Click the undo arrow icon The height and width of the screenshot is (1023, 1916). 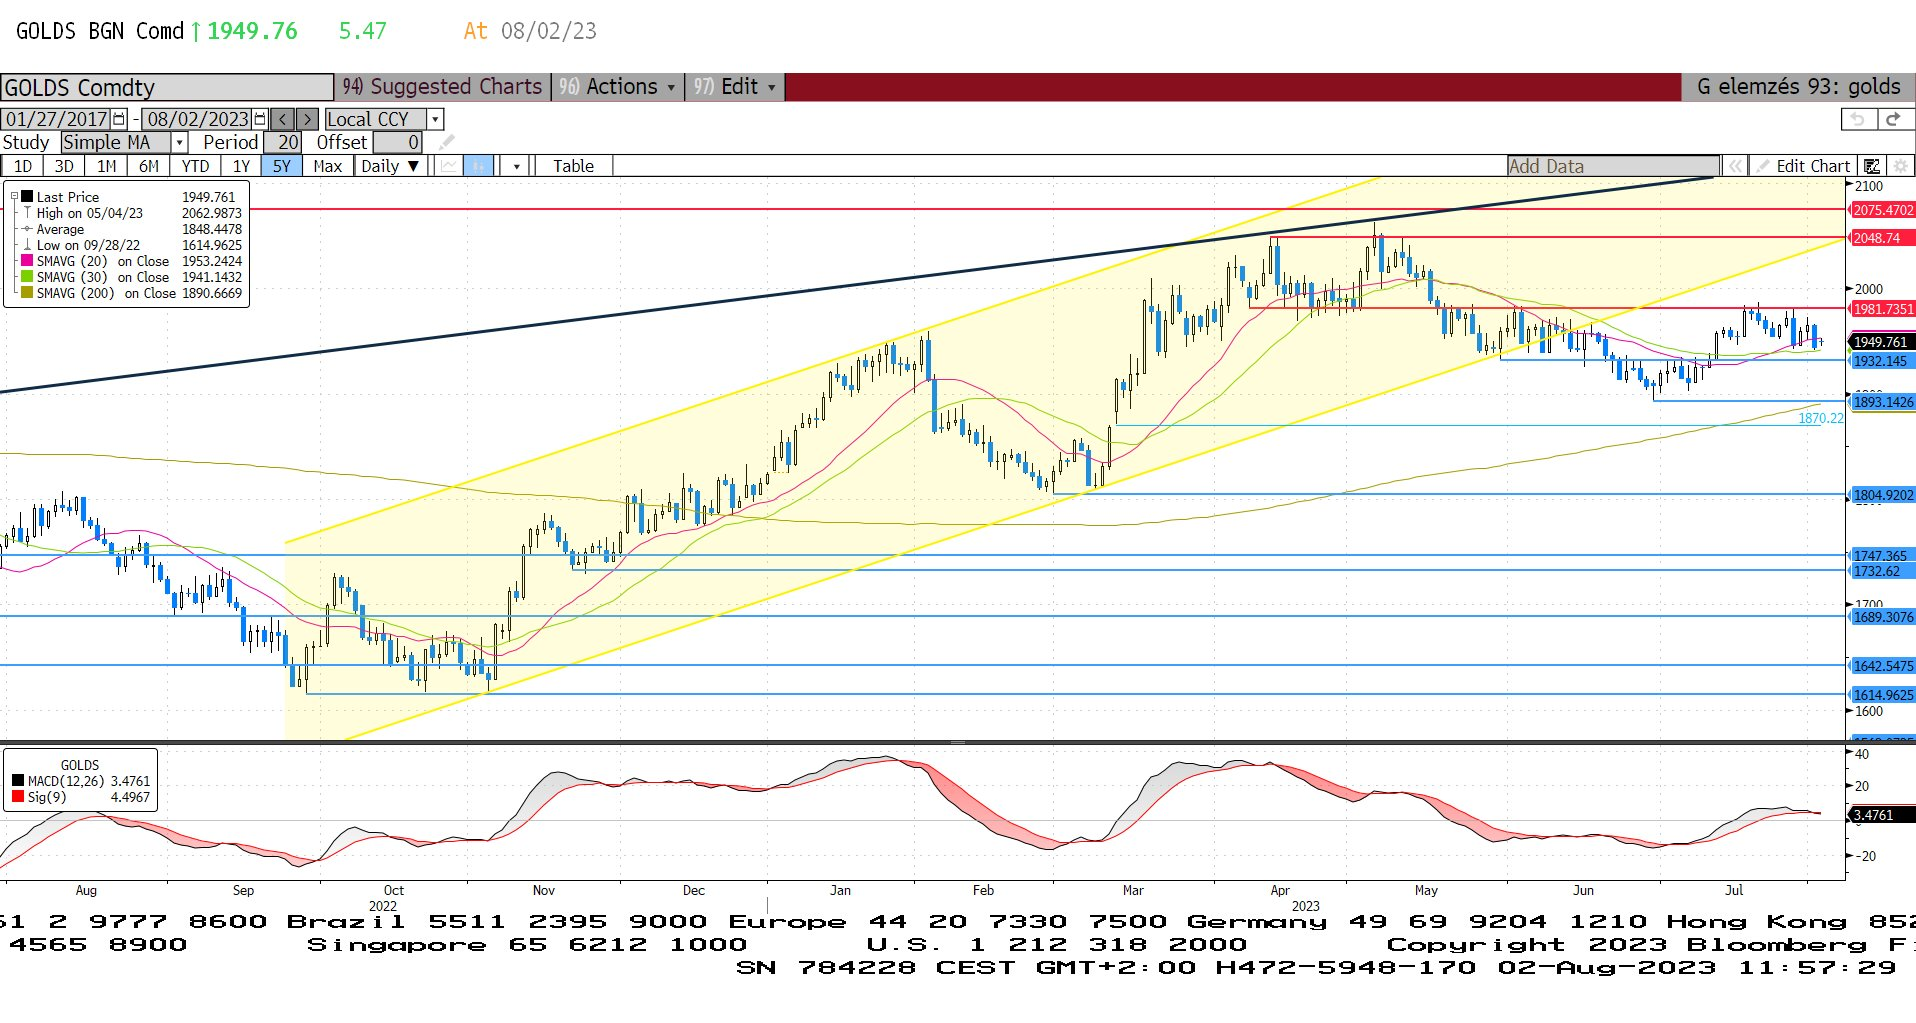(x=1857, y=119)
